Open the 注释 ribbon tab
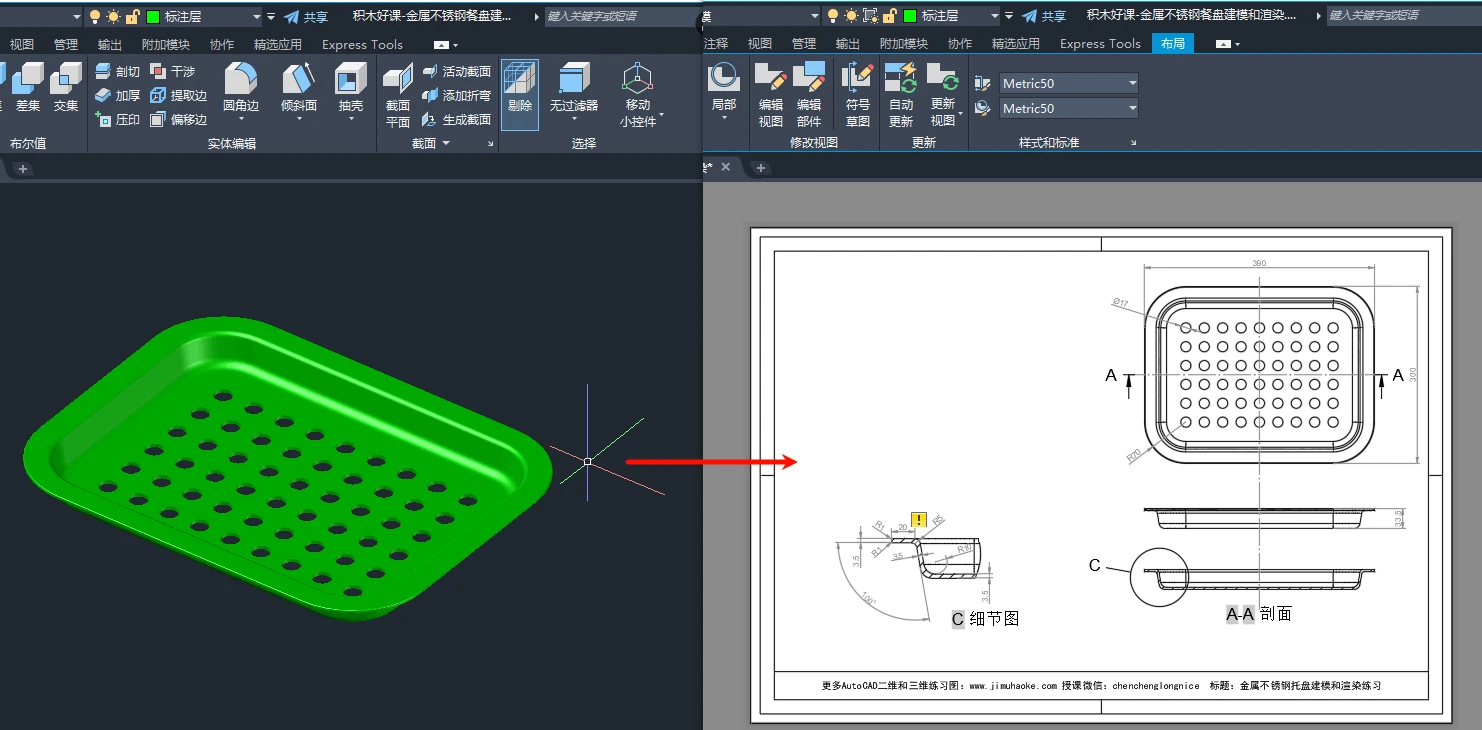Image resolution: width=1482 pixels, height=730 pixels. coord(716,44)
